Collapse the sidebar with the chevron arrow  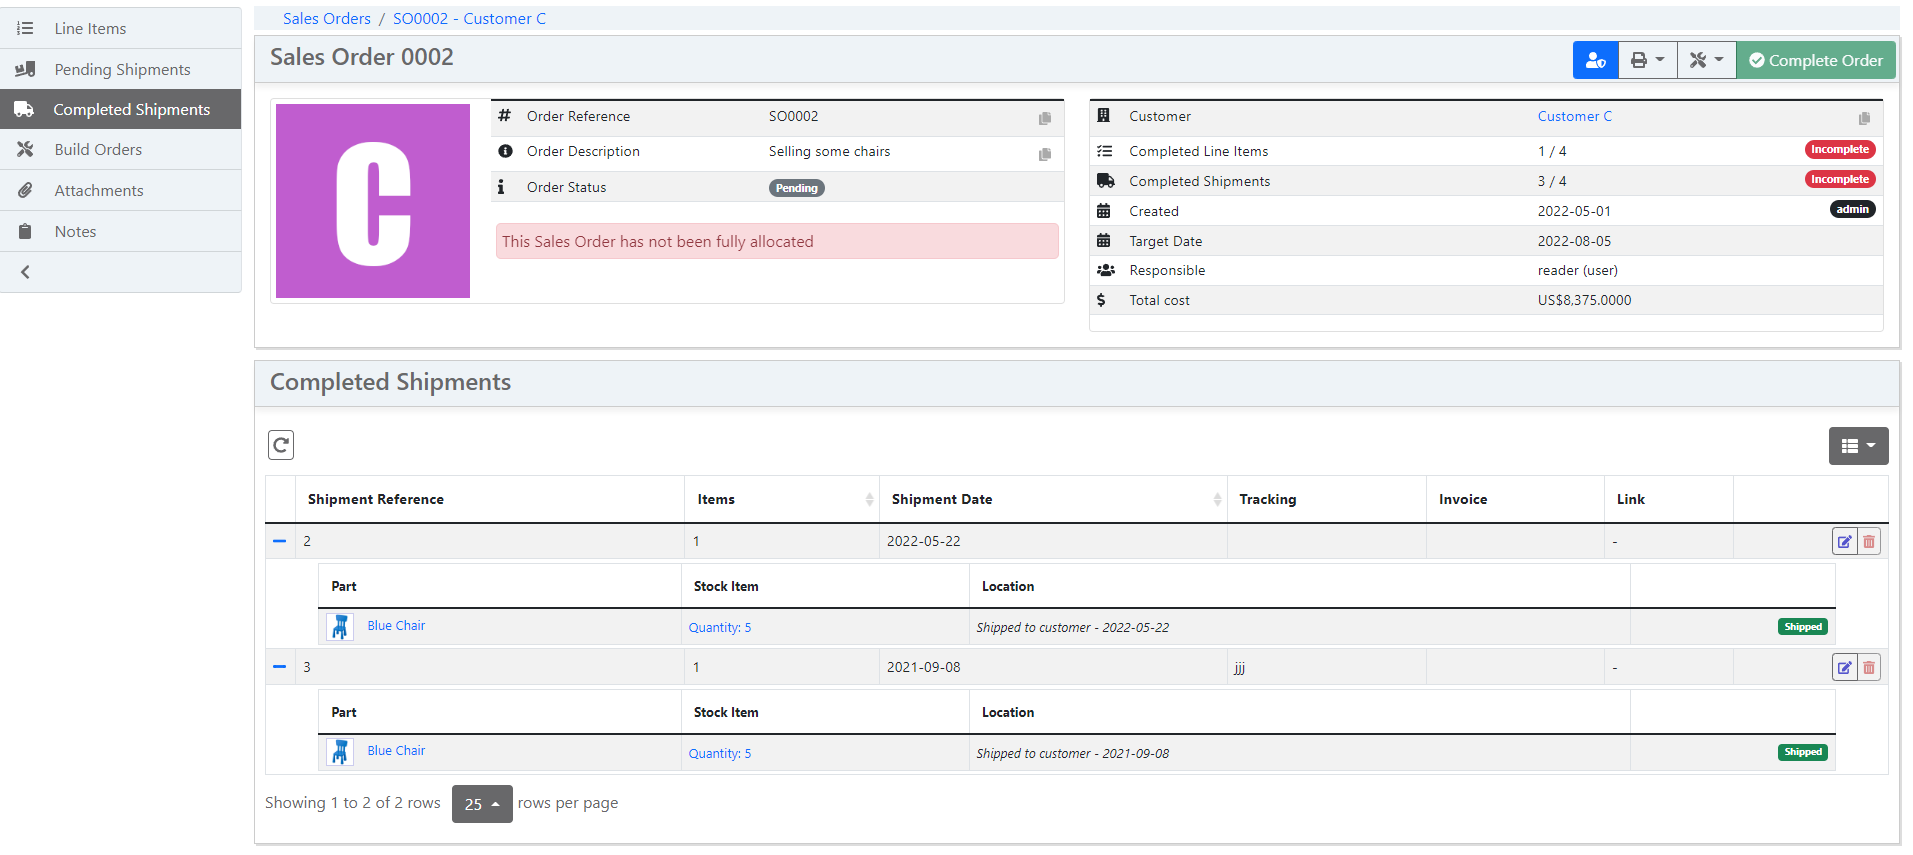pyautogui.click(x=26, y=272)
